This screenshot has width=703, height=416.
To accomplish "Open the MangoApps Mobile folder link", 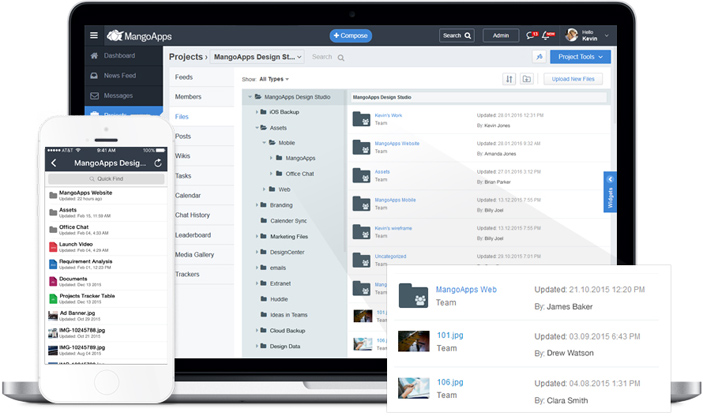I will tap(395, 200).
